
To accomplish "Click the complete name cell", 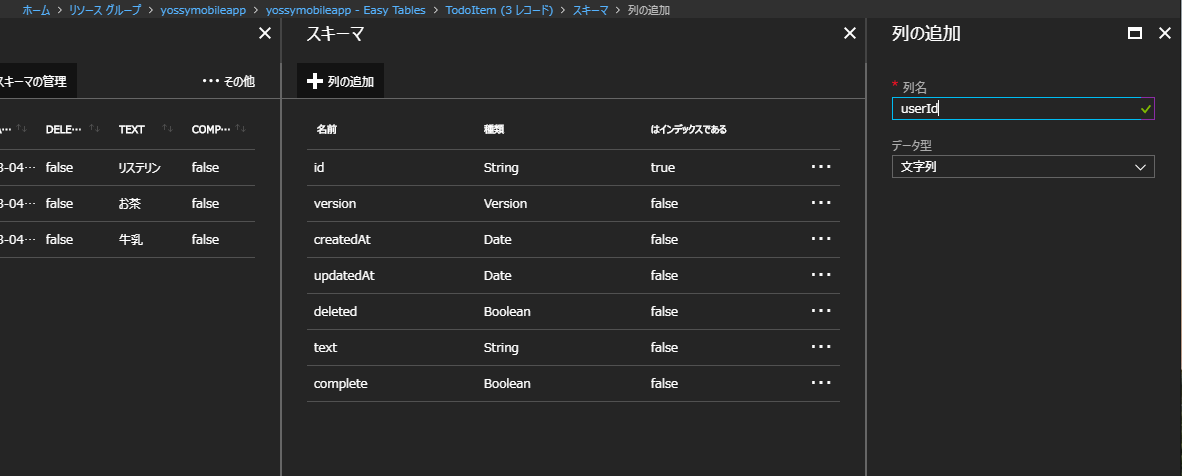I will (x=341, y=383).
